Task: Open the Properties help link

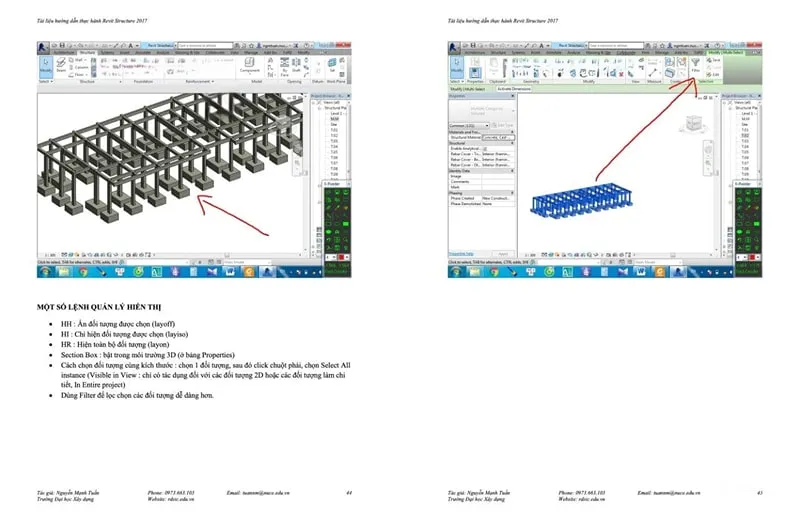Action: click(x=461, y=254)
